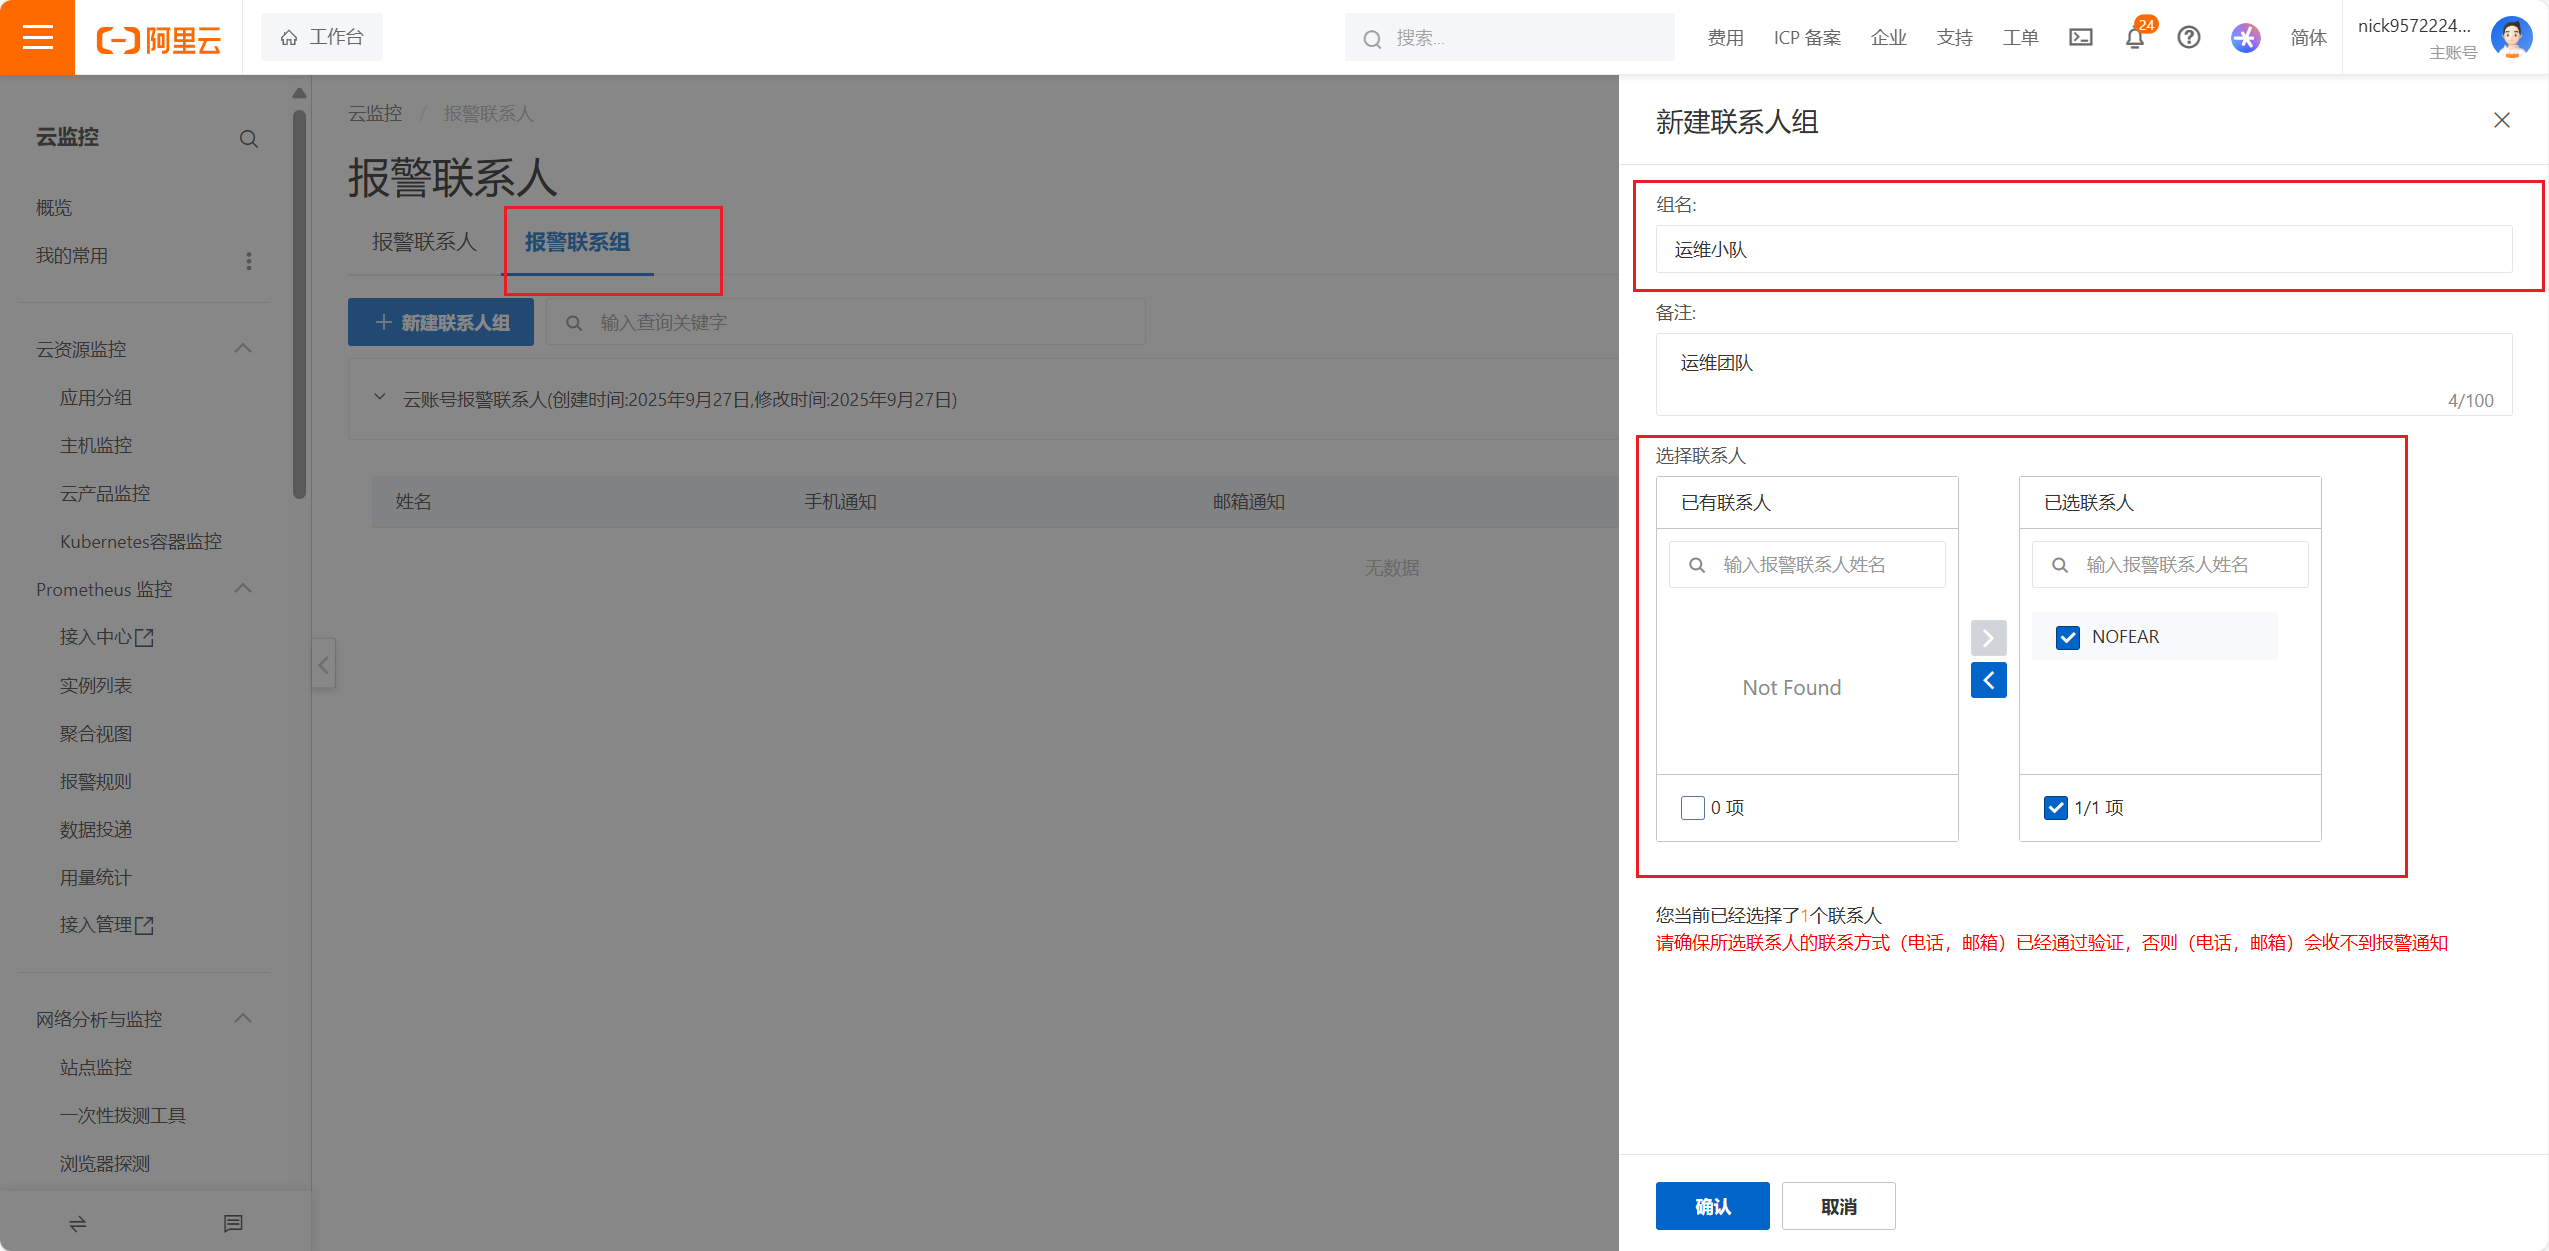Collapse the Prometheus 监控 section
The width and height of the screenshot is (2549, 1251).
tap(243, 589)
